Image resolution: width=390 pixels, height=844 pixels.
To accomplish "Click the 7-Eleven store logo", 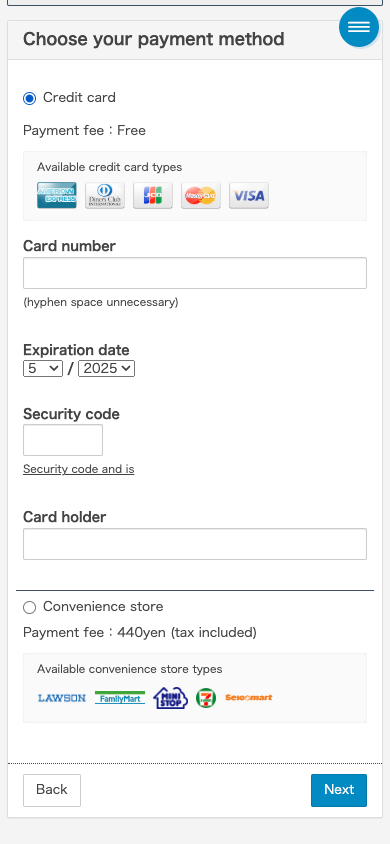I will (206, 698).
